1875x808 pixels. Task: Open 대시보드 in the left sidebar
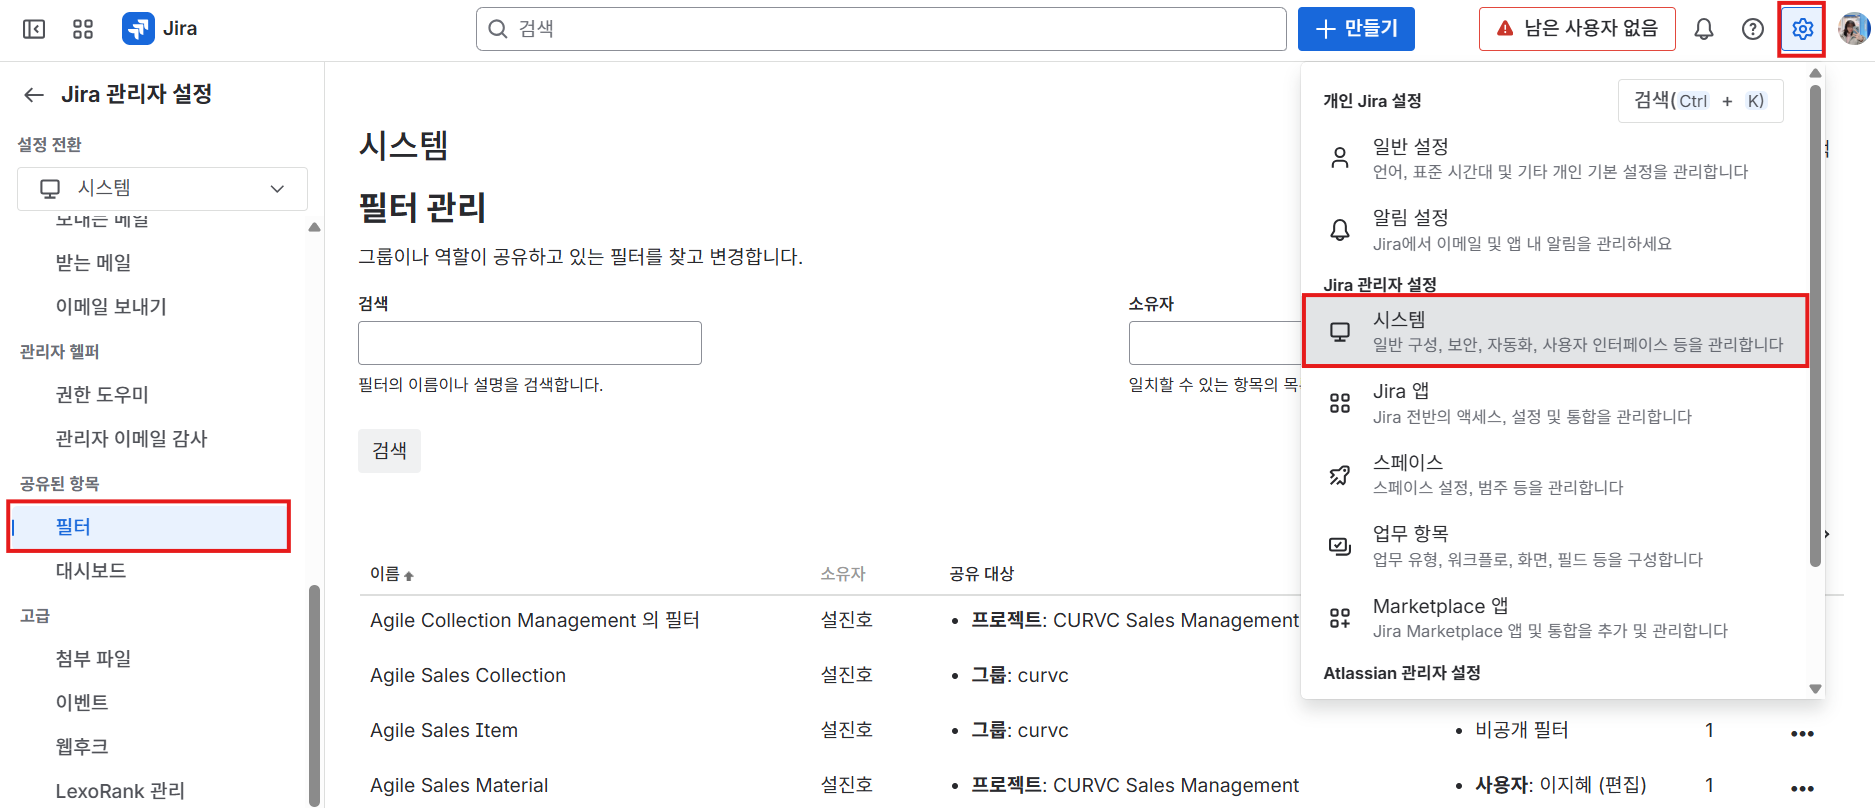pos(91,570)
